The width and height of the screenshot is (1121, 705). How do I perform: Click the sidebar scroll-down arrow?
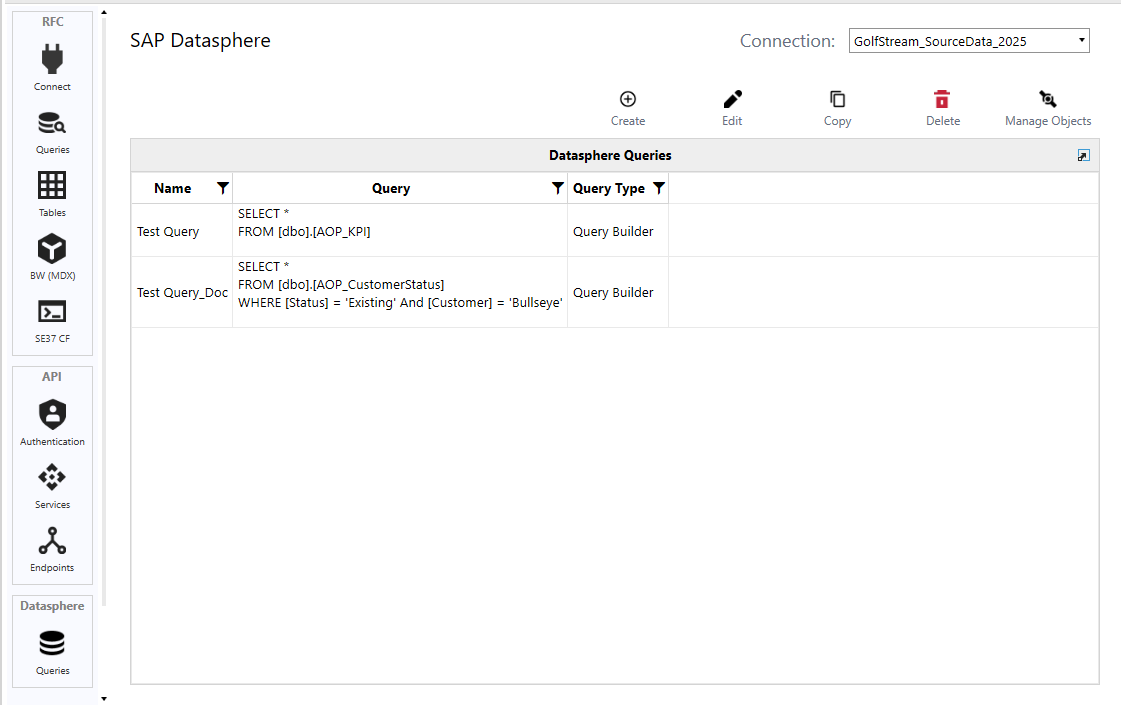tap(103, 698)
